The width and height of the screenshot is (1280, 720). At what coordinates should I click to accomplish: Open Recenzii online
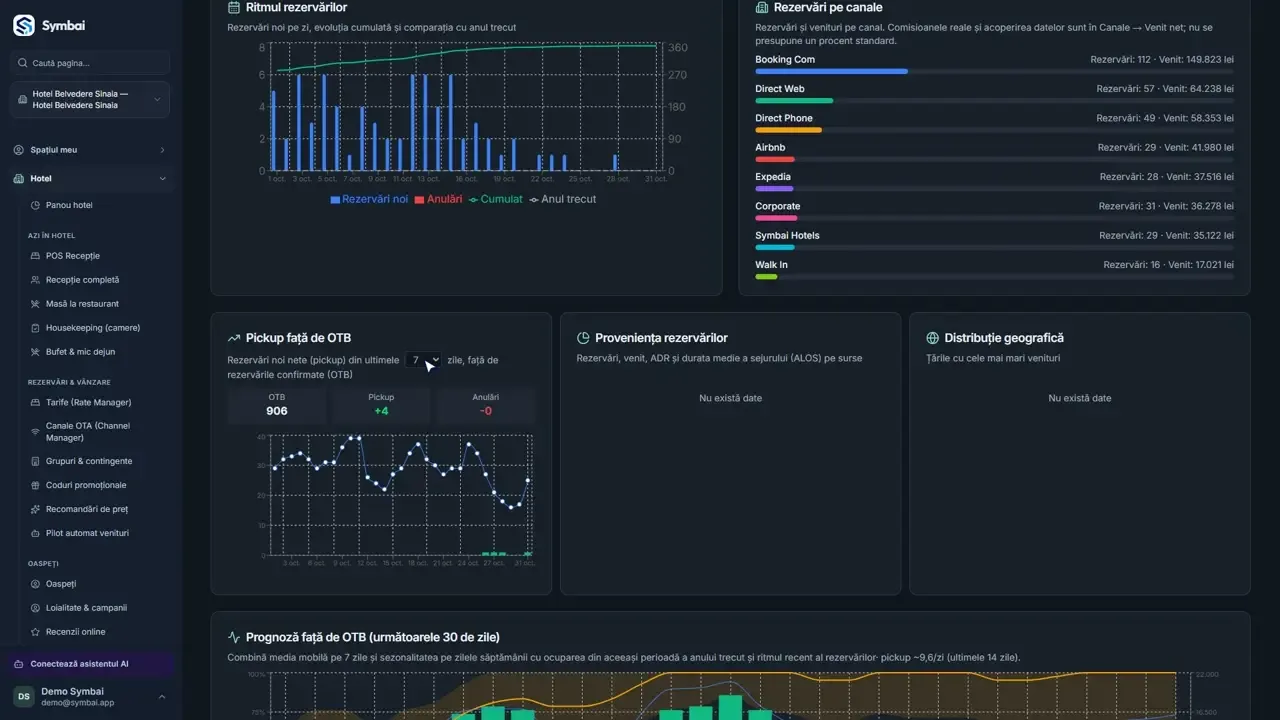click(x=75, y=632)
